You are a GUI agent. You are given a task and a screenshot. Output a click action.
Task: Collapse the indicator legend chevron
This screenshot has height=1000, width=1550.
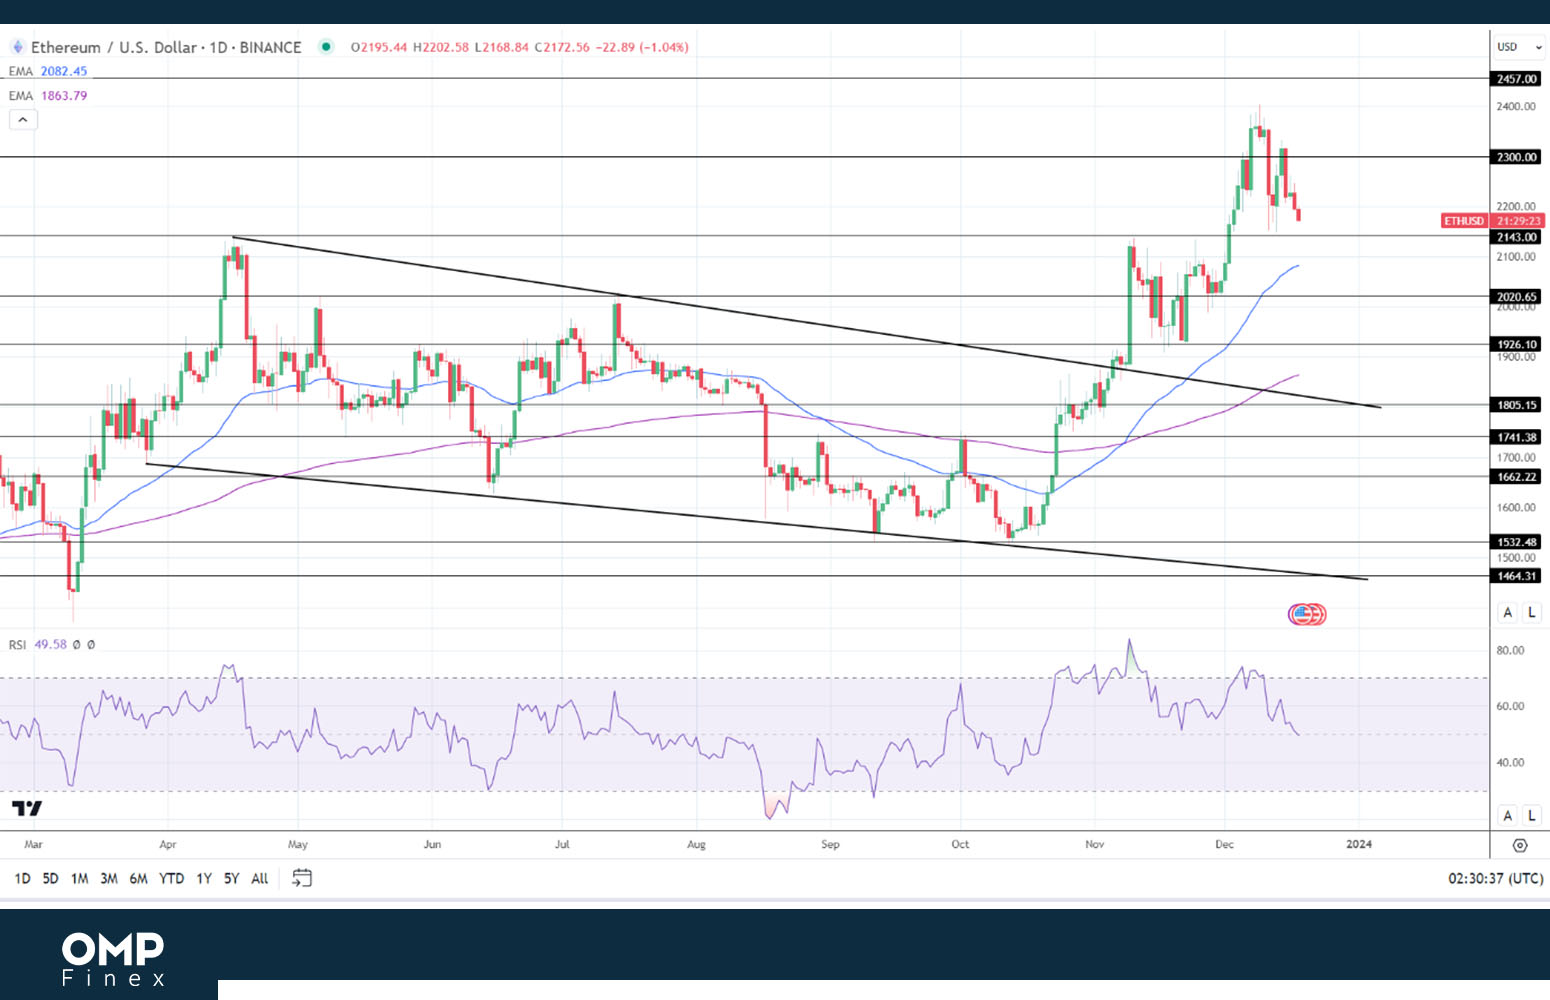click(23, 120)
